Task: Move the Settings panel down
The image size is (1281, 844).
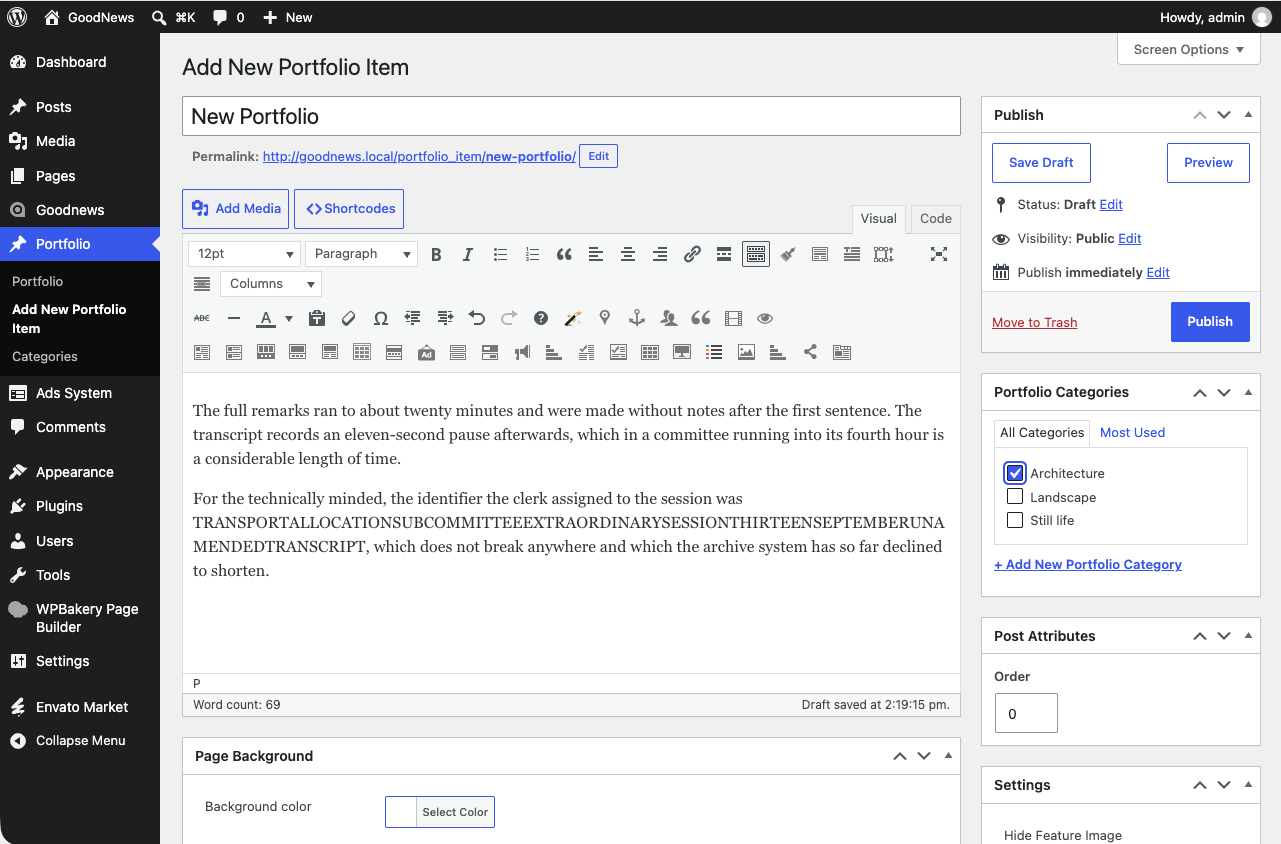Action: pyautogui.click(x=1224, y=785)
